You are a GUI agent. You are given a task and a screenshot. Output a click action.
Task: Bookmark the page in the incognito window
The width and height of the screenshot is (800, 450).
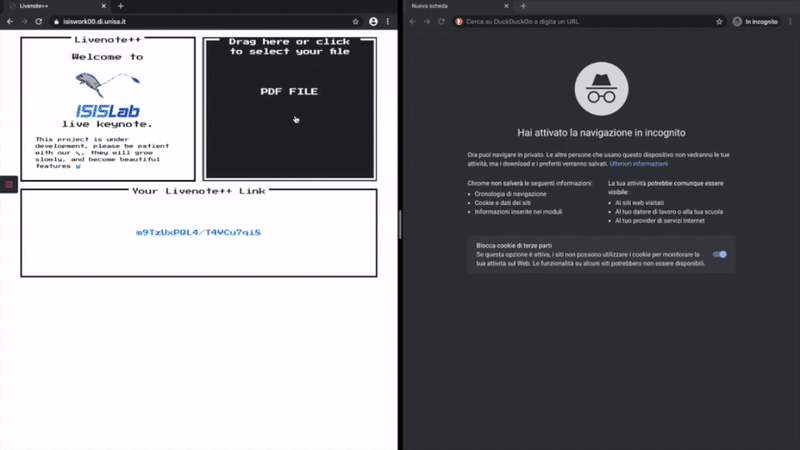(719, 21)
